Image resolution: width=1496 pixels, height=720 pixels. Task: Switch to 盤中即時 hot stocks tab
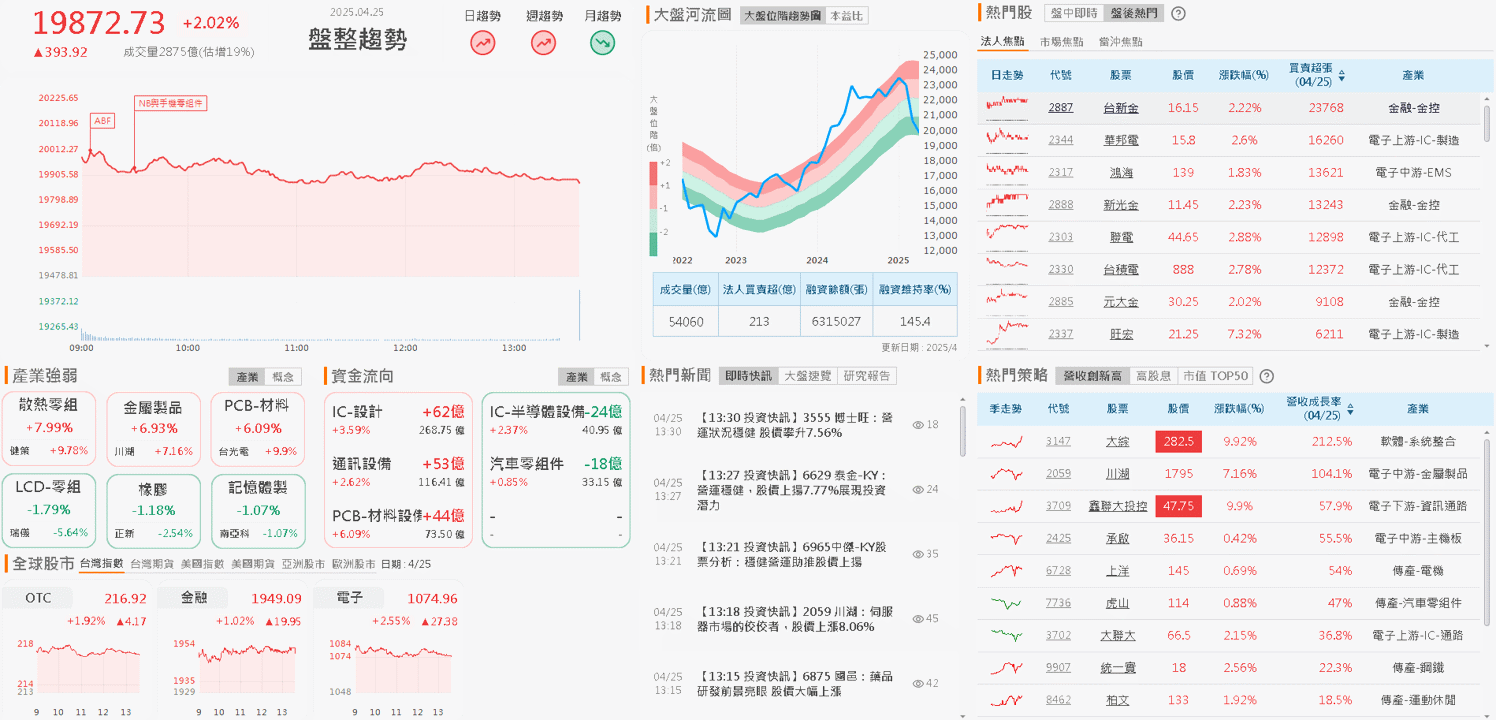[x=1074, y=13]
